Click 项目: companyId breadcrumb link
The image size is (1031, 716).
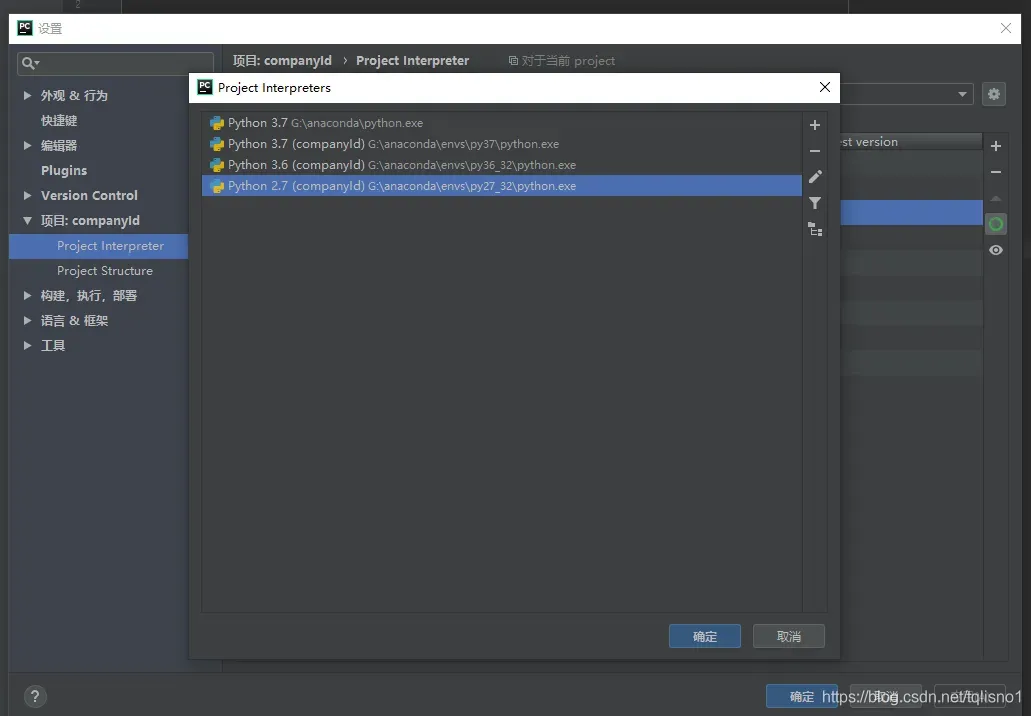point(282,60)
